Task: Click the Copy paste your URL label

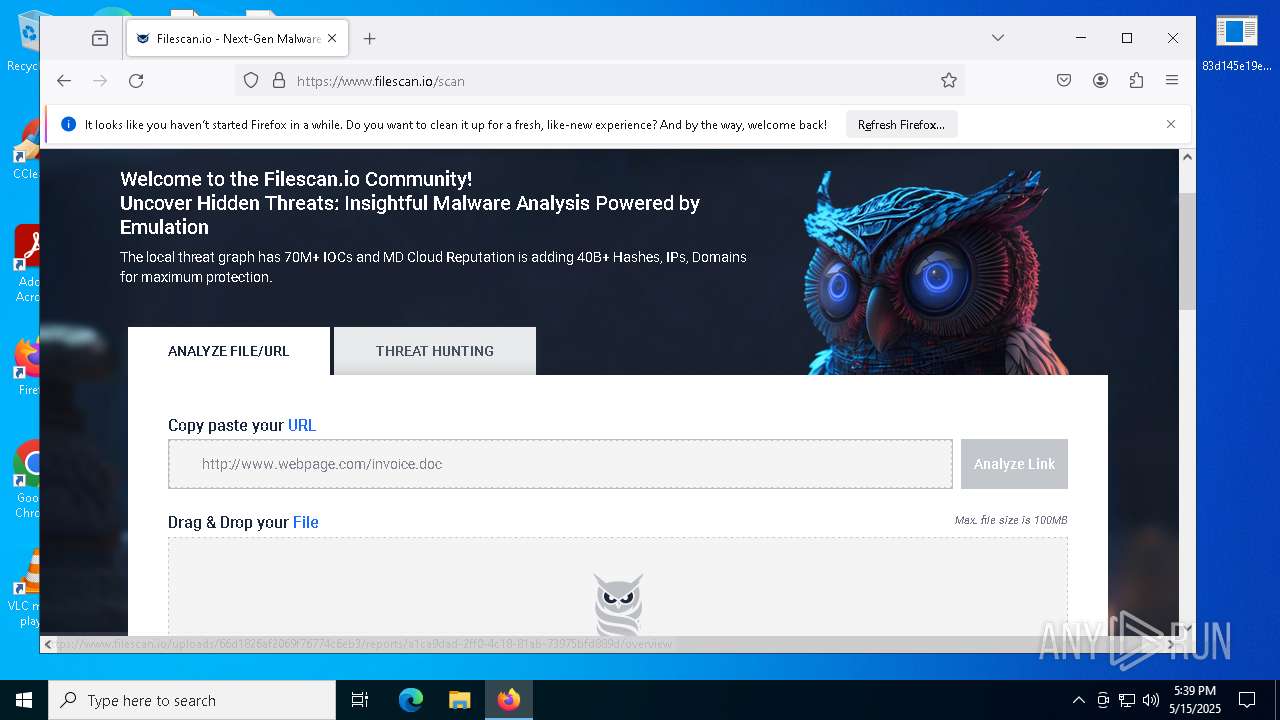Action: [242, 425]
